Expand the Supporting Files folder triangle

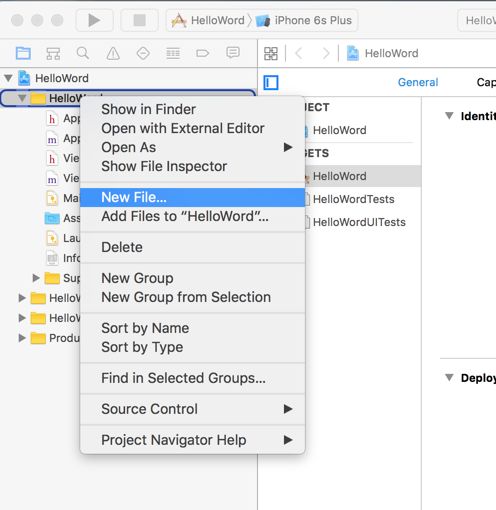click(x=36, y=278)
